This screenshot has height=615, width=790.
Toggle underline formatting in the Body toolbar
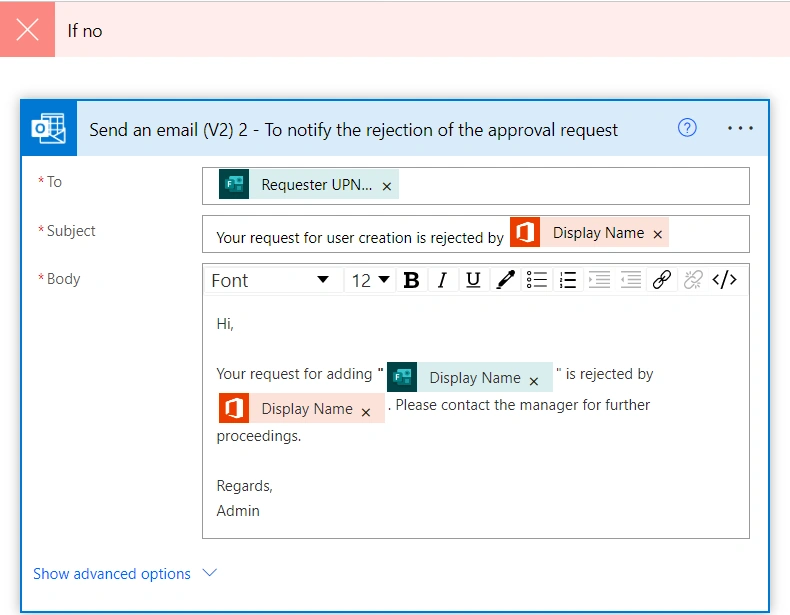coord(473,280)
